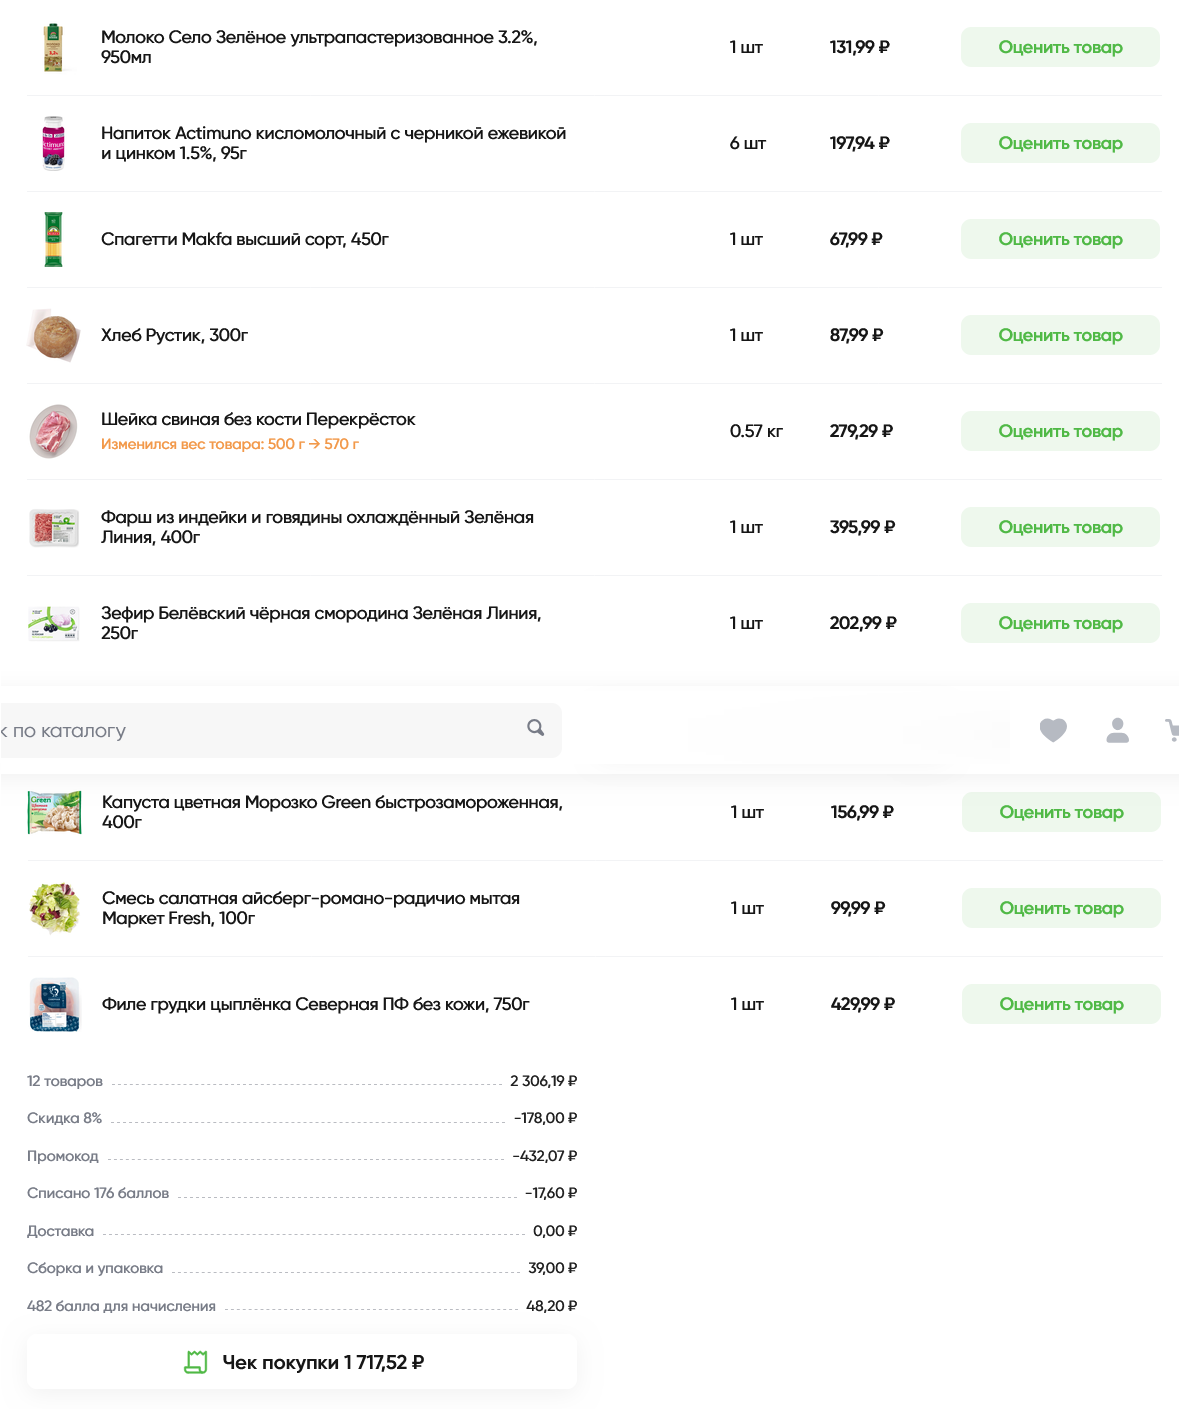The image size is (1179, 1409).
Task: Click Оценить товар for Actimuno drink
Action: click(x=1060, y=143)
